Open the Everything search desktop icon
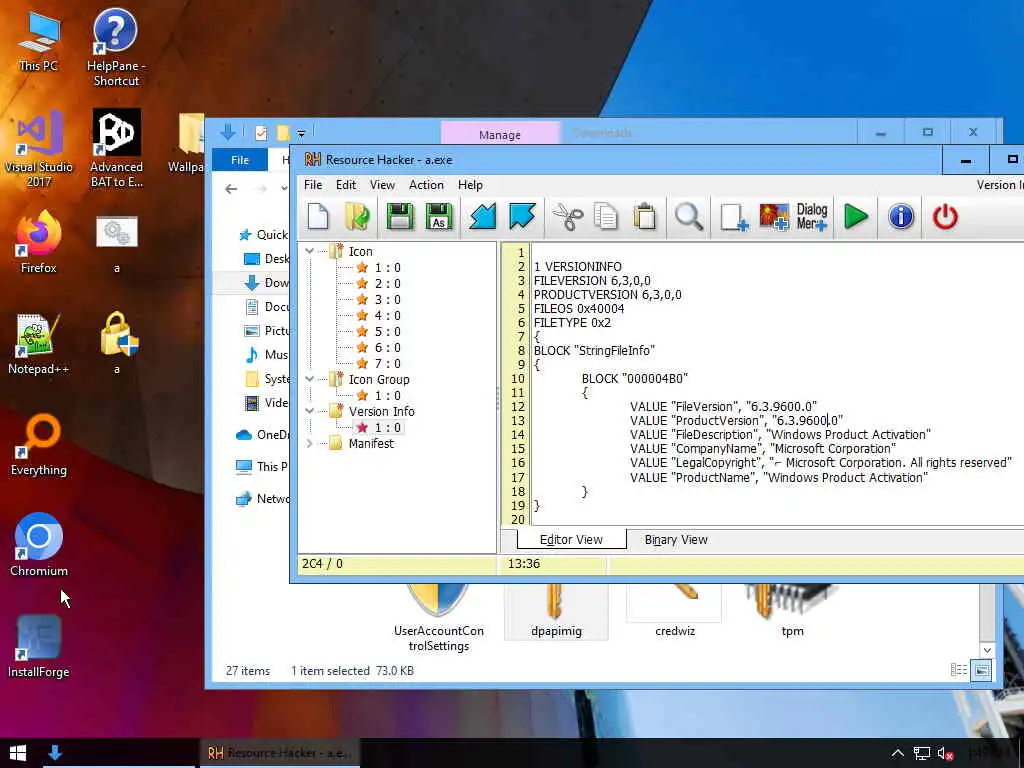The image size is (1024, 768). coord(39,445)
